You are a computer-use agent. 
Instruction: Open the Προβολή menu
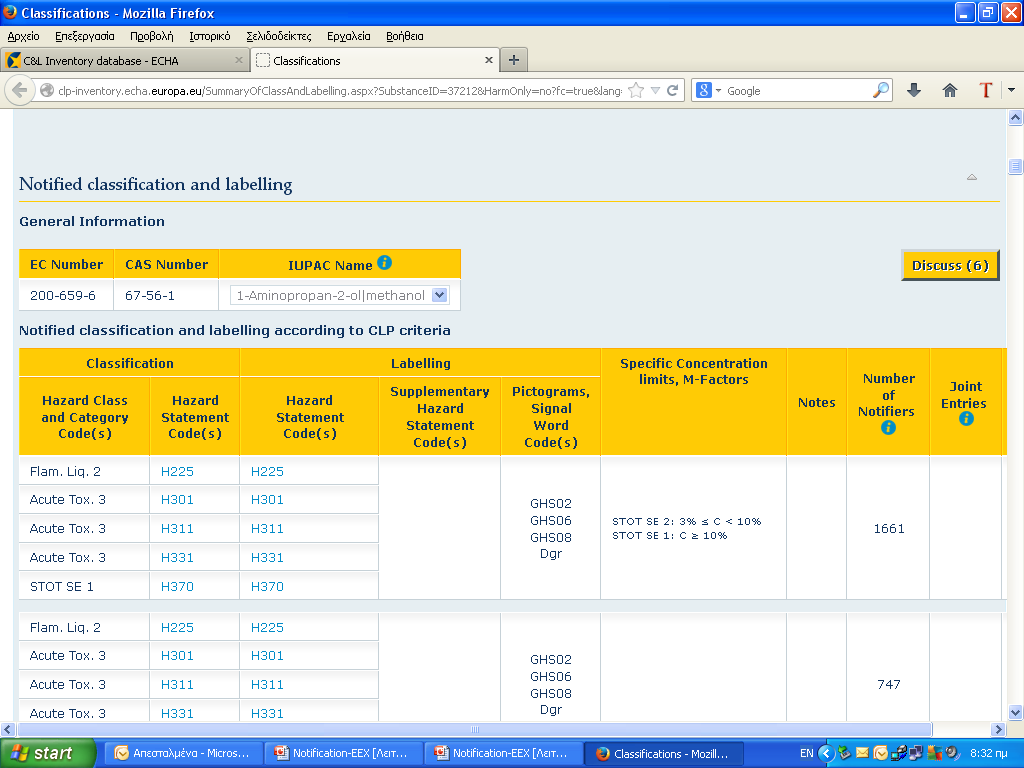[152, 36]
